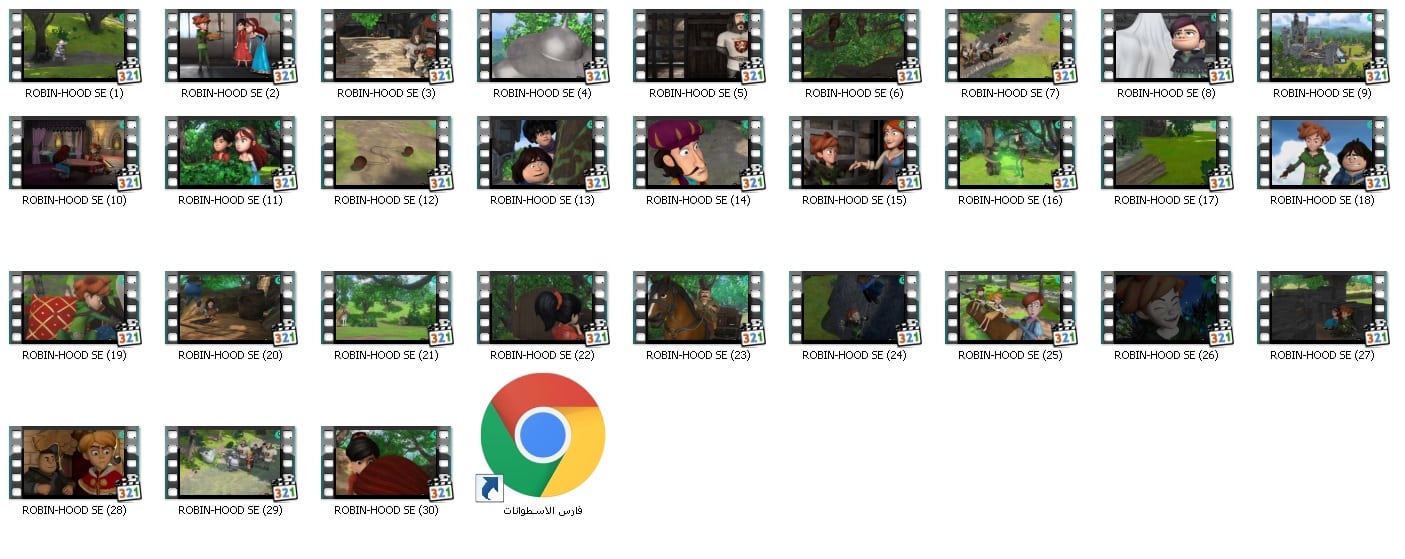
Task: Select the ROBIN-HOOD SE (10) video file icon
Action: pos(74,153)
